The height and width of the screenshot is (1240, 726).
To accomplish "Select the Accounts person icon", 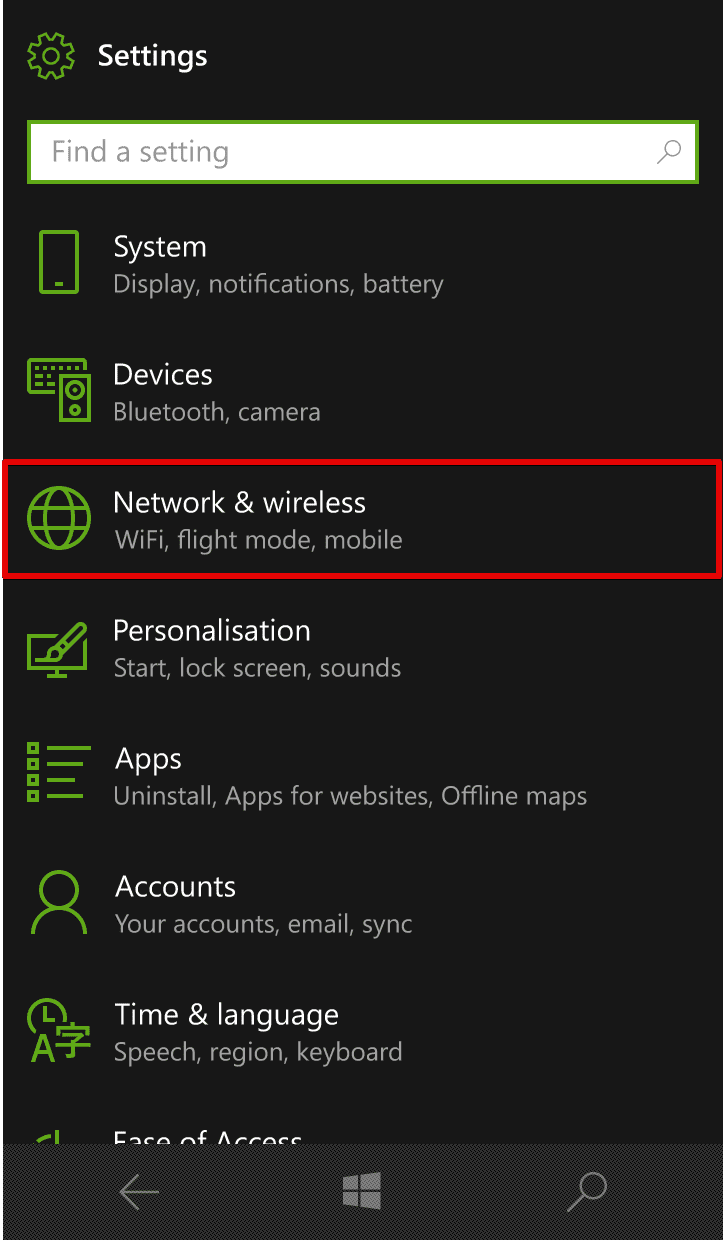I will pyautogui.click(x=59, y=902).
